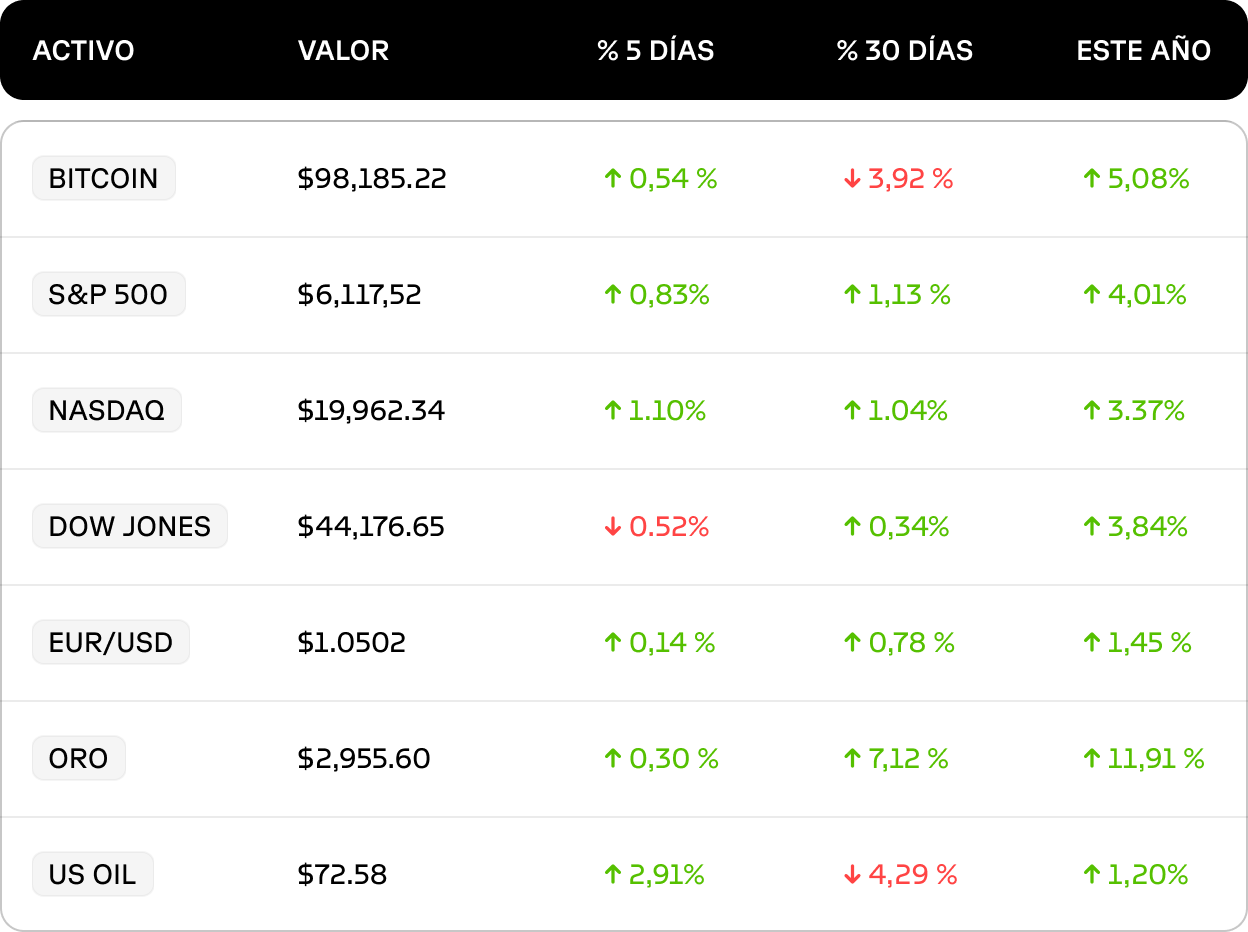Viewport: 1248px width, 932px height.
Task: Select the BITCOIN asset tag
Action: [x=104, y=178]
